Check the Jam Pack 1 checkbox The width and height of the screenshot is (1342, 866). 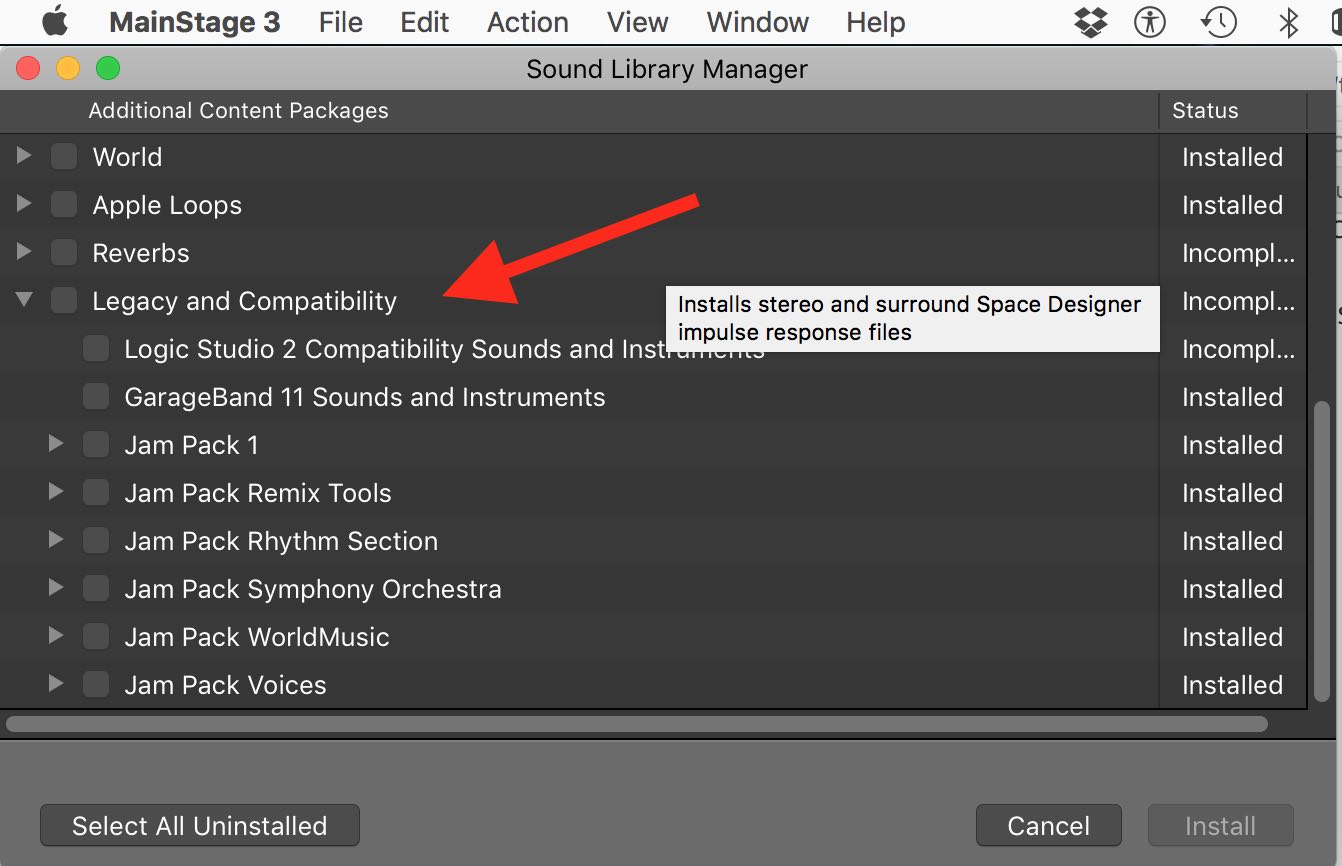coord(96,445)
